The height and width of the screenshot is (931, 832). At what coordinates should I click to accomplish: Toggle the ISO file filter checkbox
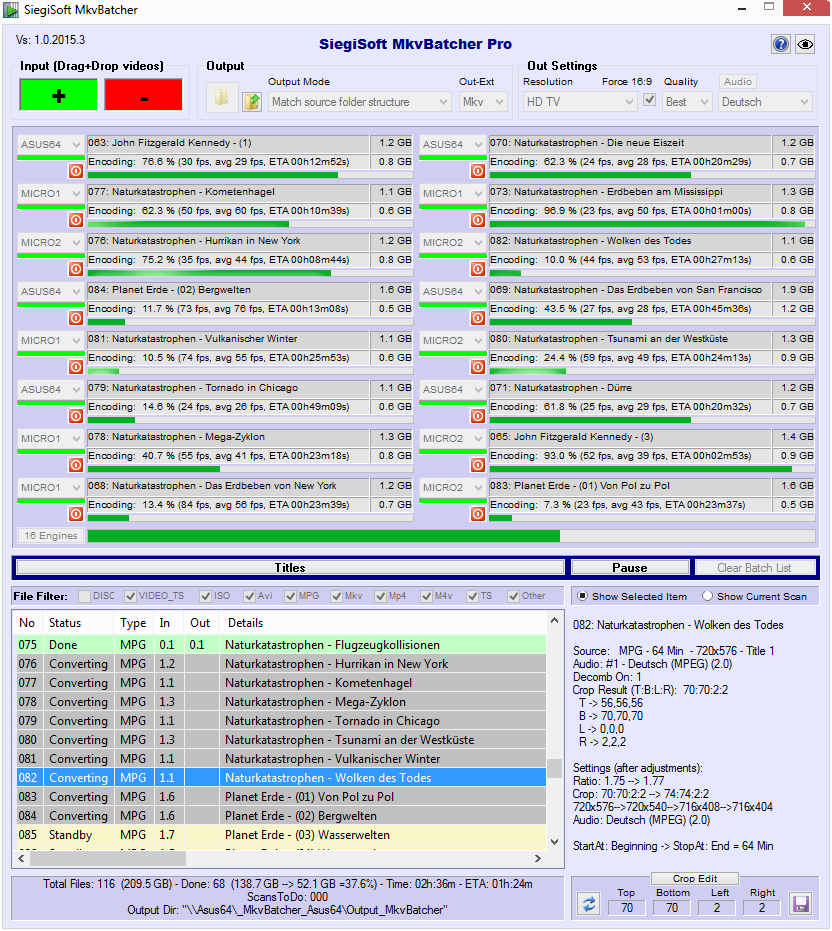[x=205, y=596]
